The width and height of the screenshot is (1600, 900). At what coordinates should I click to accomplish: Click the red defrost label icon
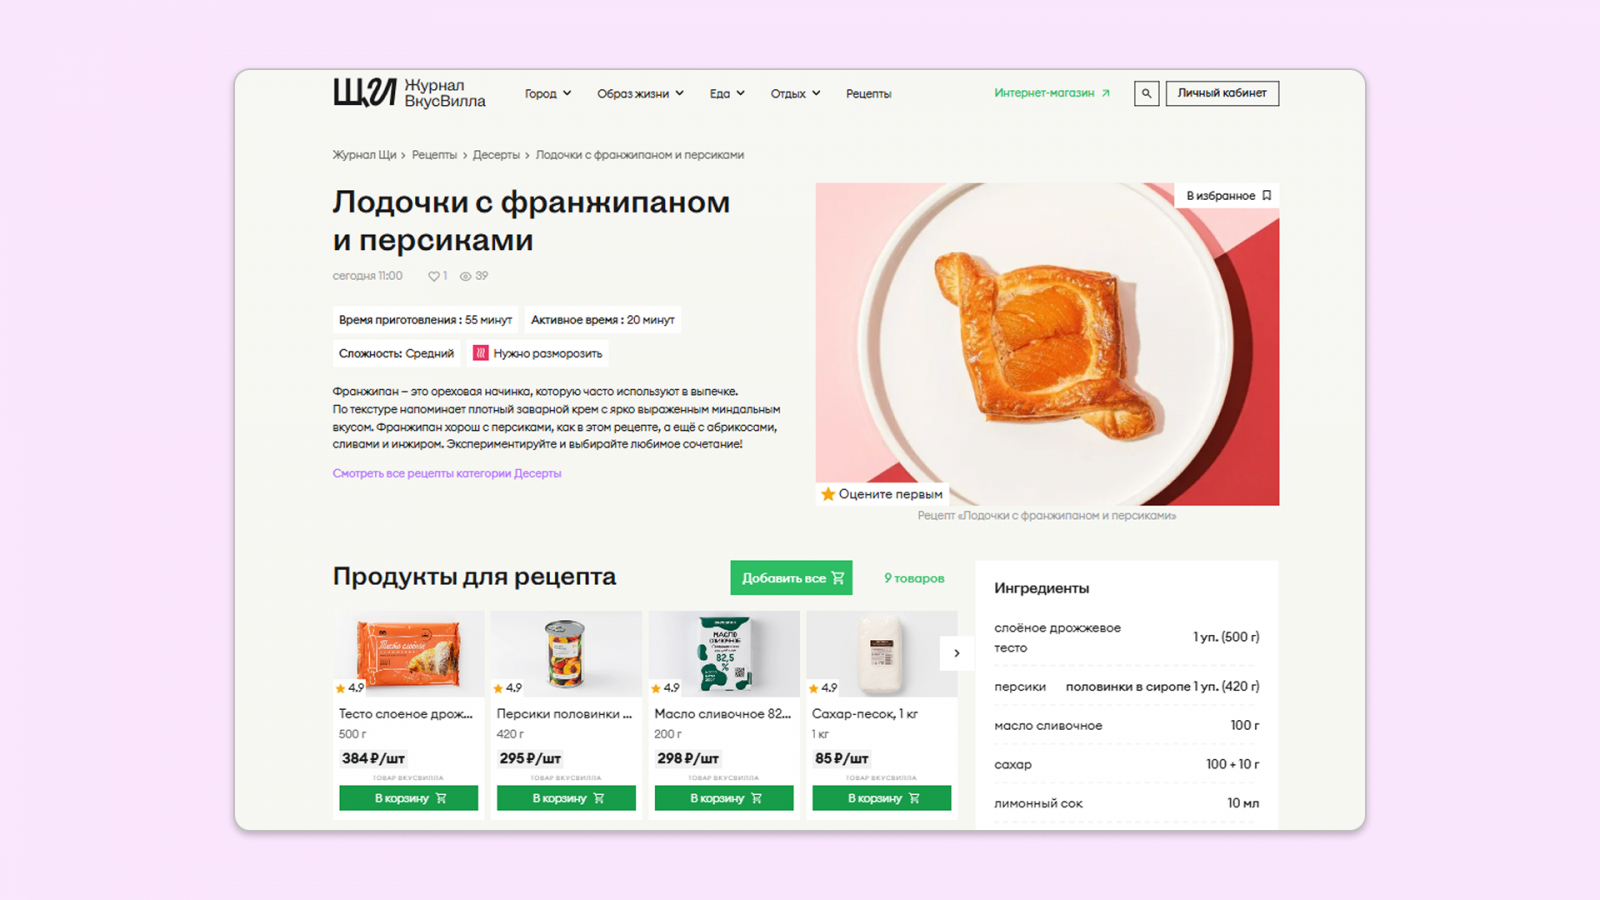pyautogui.click(x=480, y=353)
